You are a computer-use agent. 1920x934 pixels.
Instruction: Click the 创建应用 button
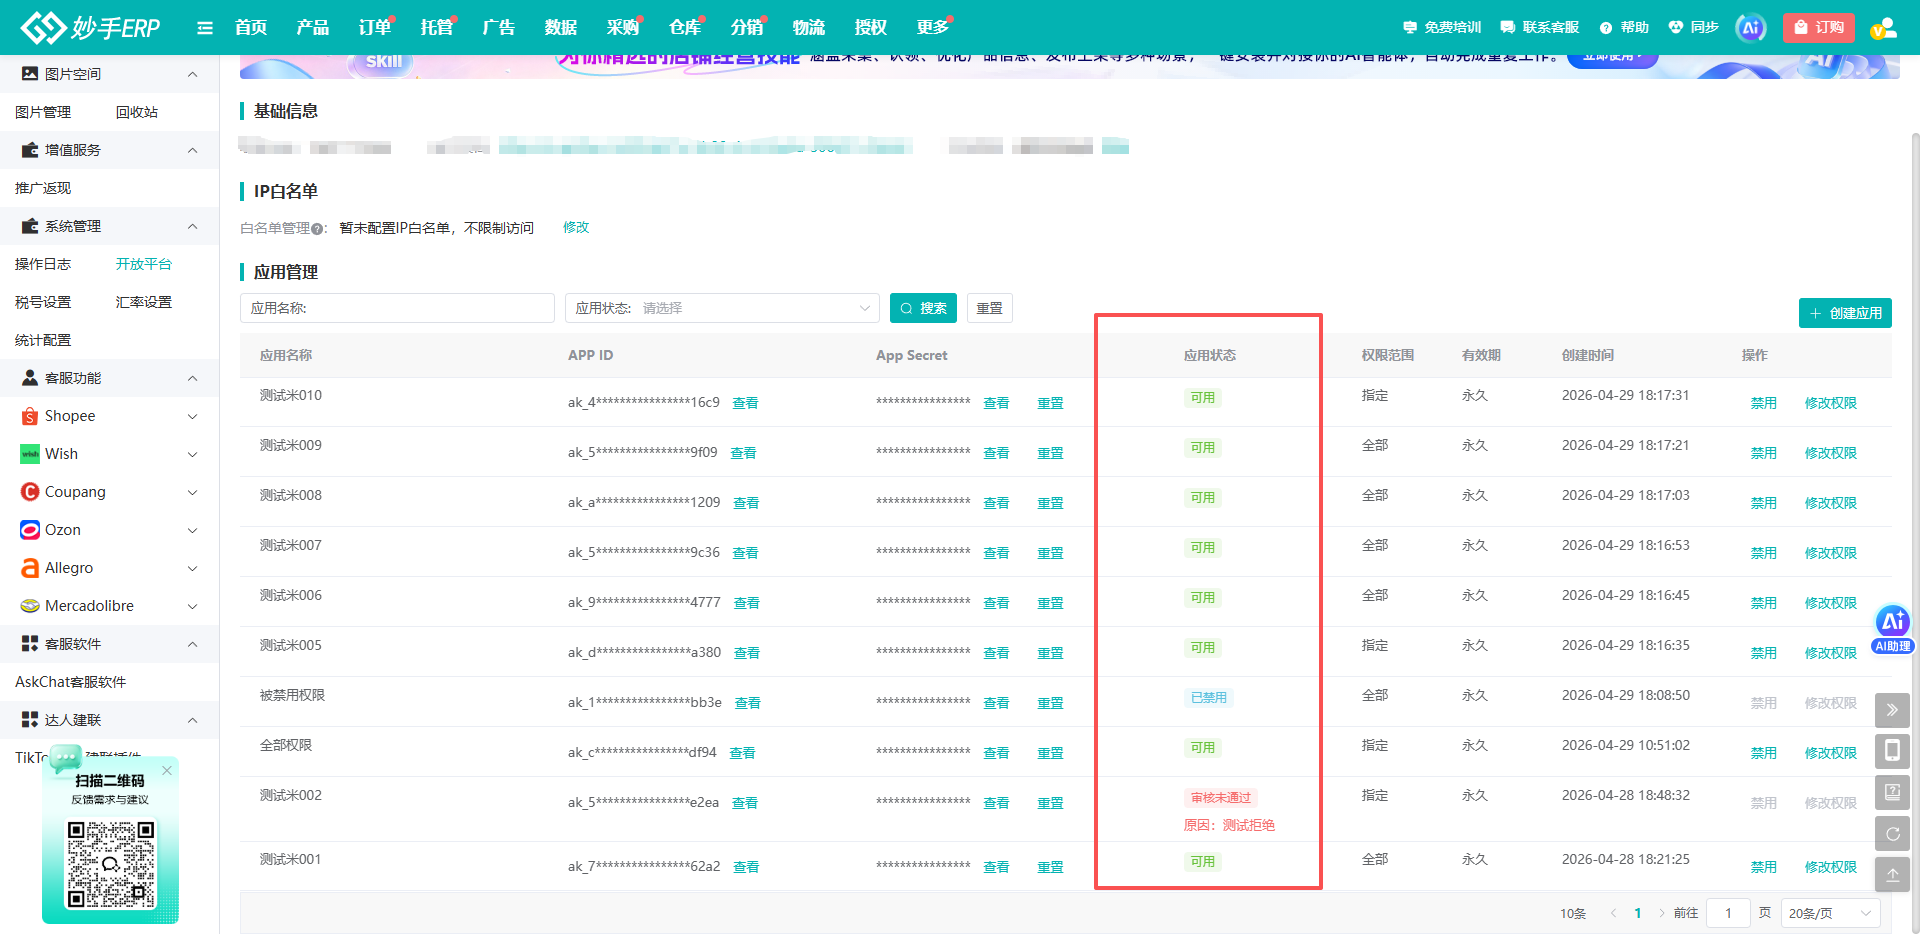pyautogui.click(x=1845, y=313)
